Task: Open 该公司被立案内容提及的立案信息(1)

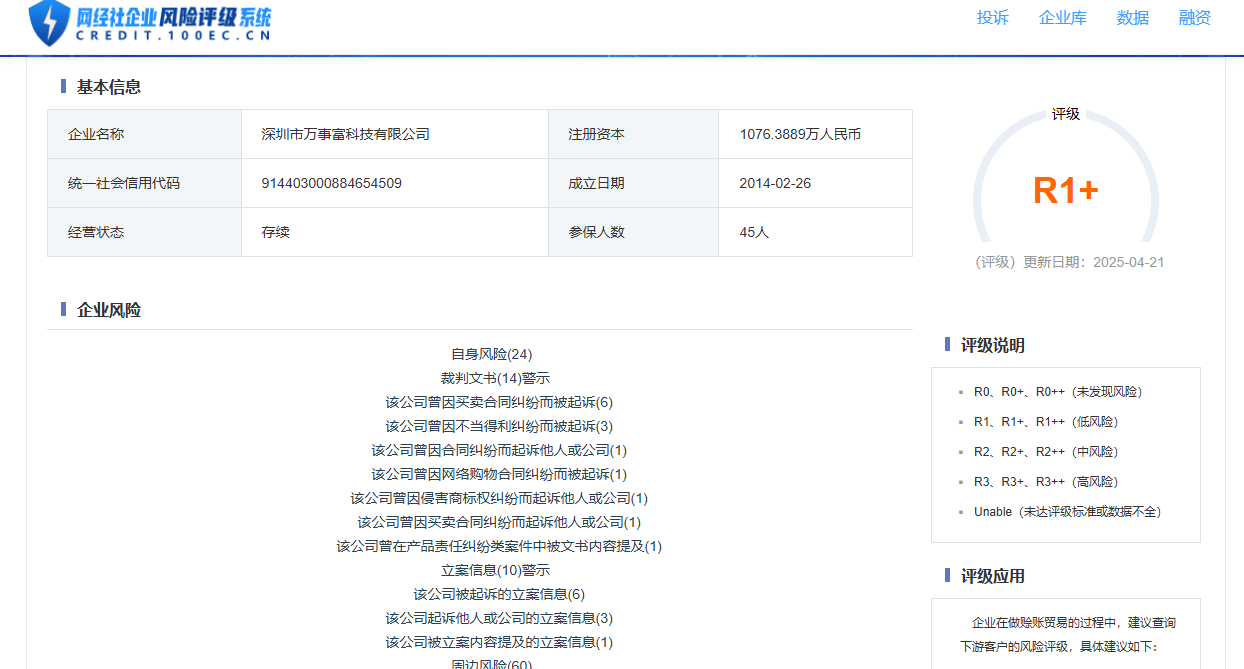Action: point(499,642)
